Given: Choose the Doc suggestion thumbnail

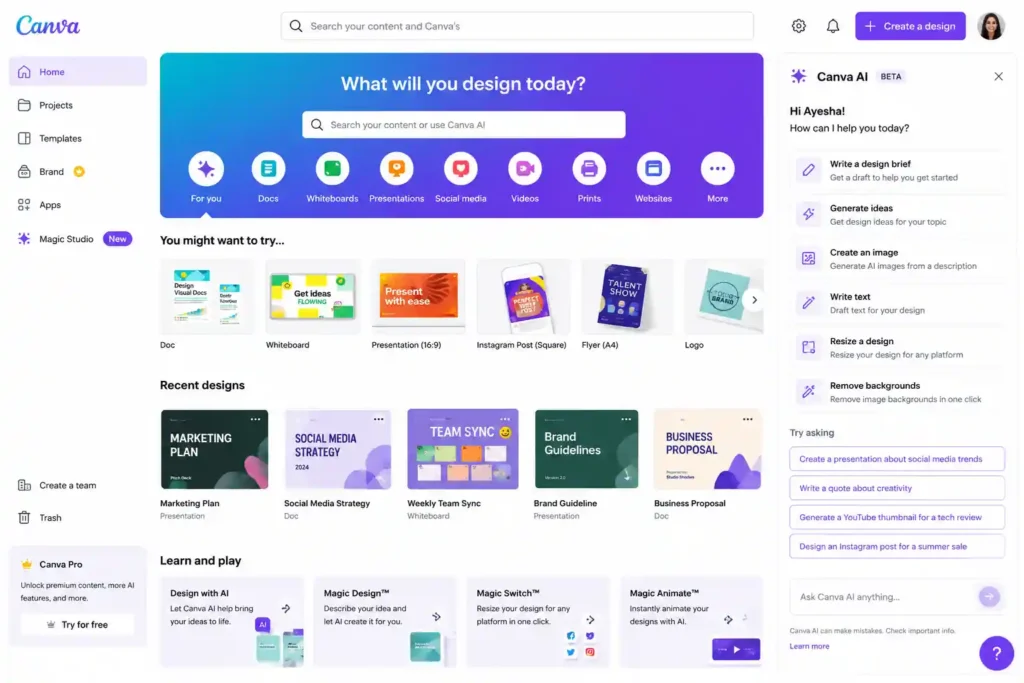Looking at the screenshot, I should click(x=207, y=297).
